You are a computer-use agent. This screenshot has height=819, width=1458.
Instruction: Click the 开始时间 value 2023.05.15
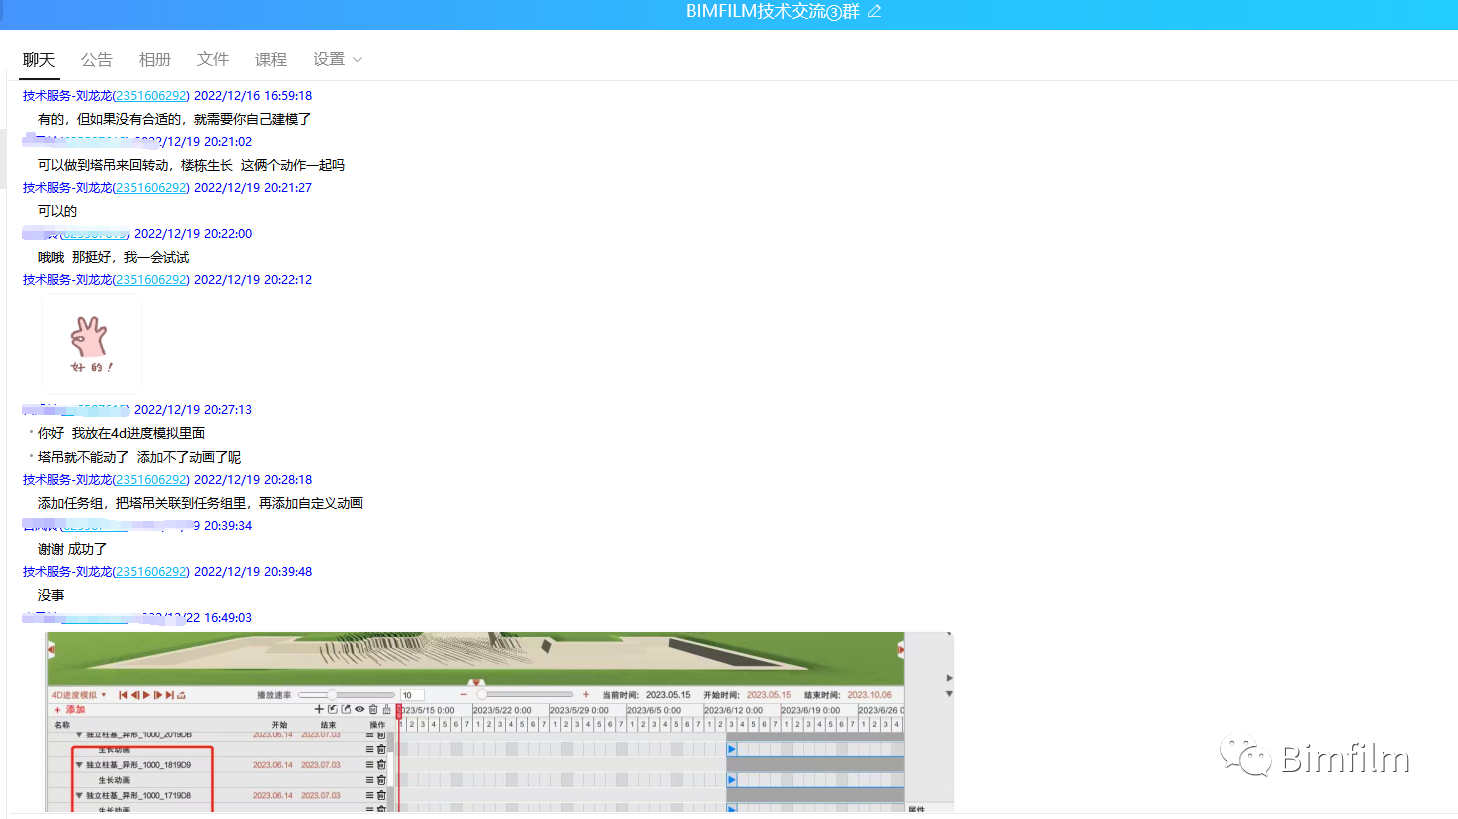(x=769, y=695)
